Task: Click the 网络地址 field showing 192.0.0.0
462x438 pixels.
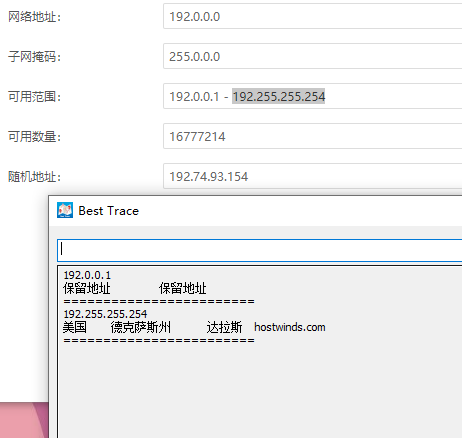Action: tap(313, 16)
